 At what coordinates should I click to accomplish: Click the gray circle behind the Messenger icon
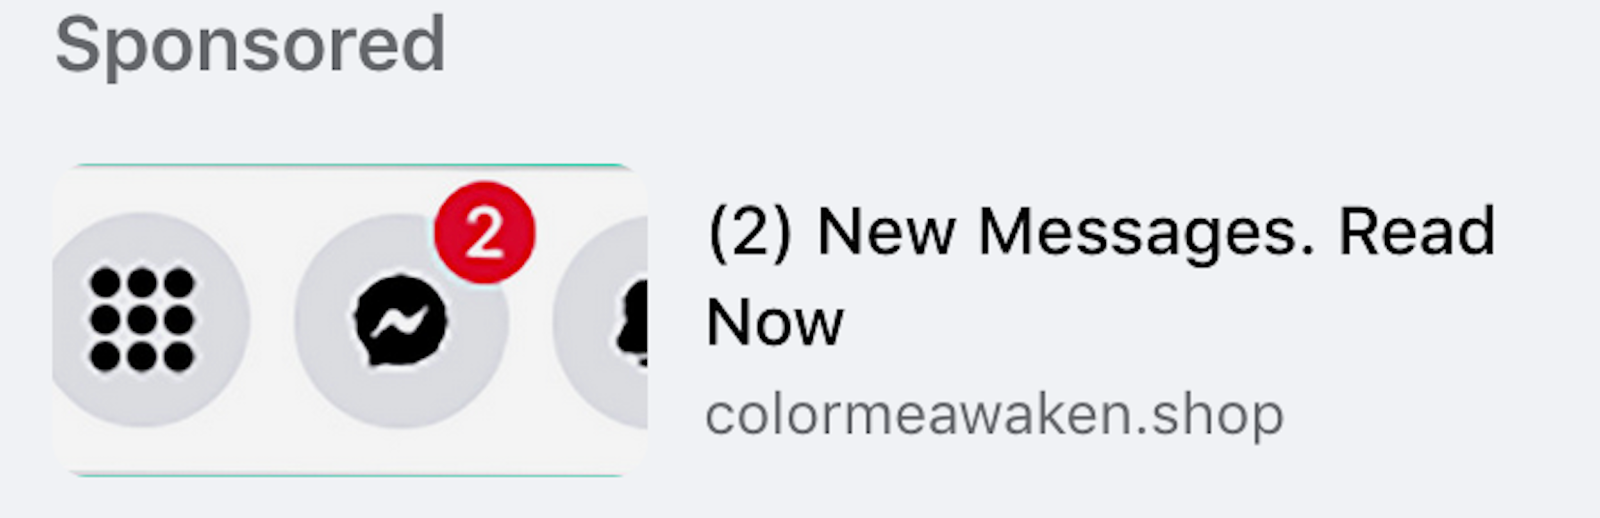(402, 322)
